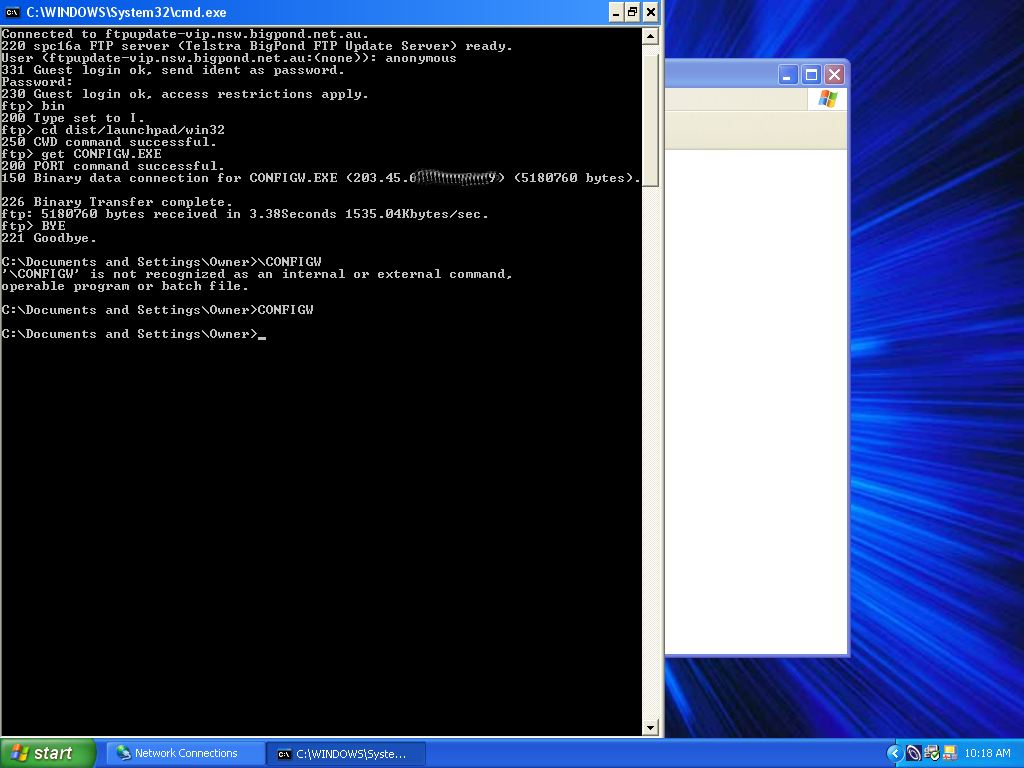Click the cmd scrollbar up arrow
The image size is (1024, 768).
tap(650, 37)
